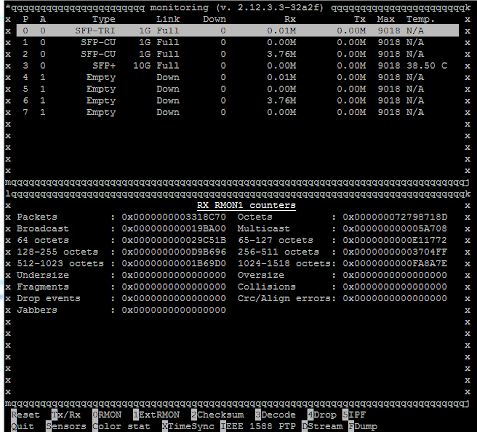Click the Temp. column header

(421, 19)
